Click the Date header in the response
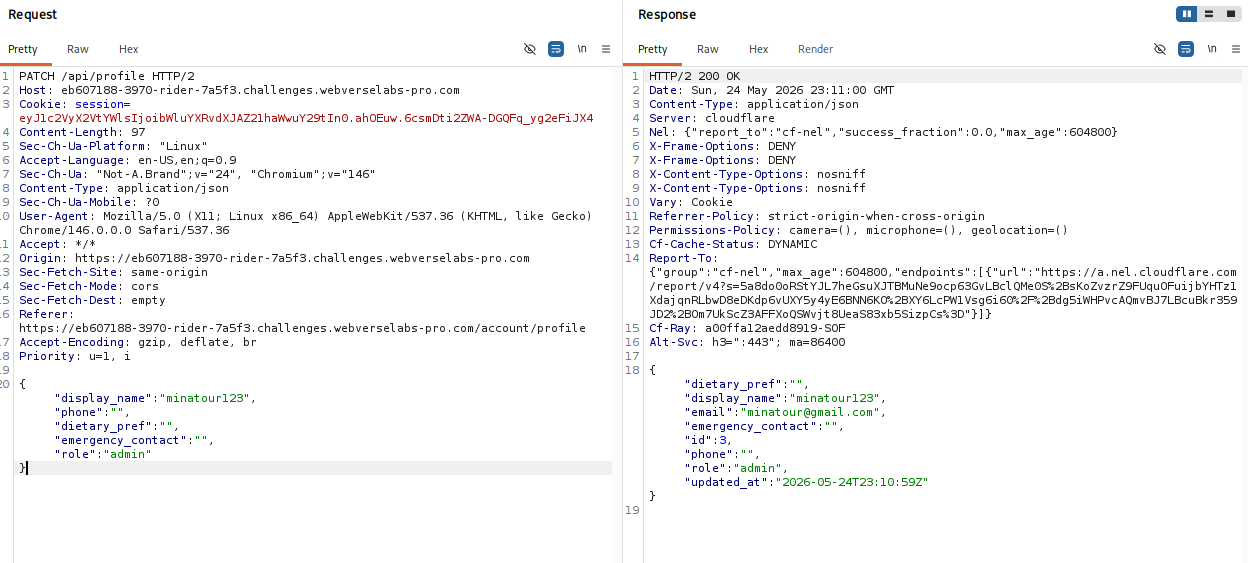 pyautogui.click(x=772, y=90)
